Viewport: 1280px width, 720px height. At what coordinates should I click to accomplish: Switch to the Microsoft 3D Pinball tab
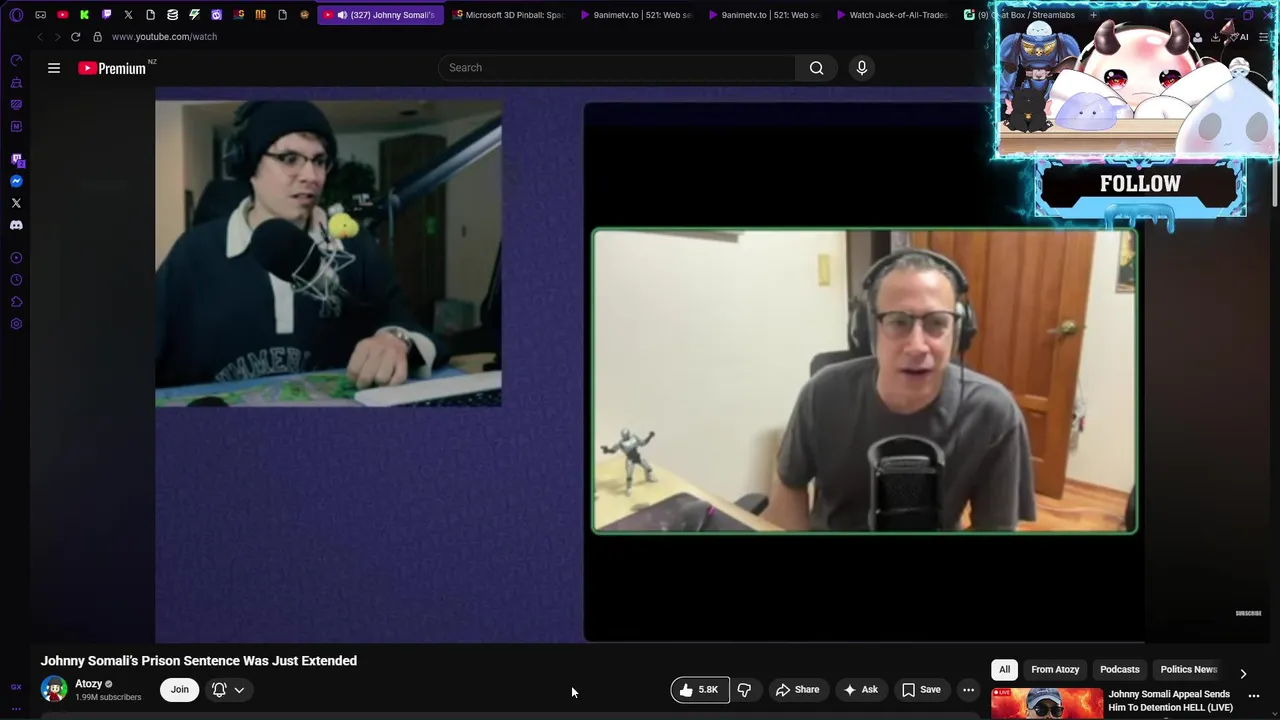click(508, 15)
